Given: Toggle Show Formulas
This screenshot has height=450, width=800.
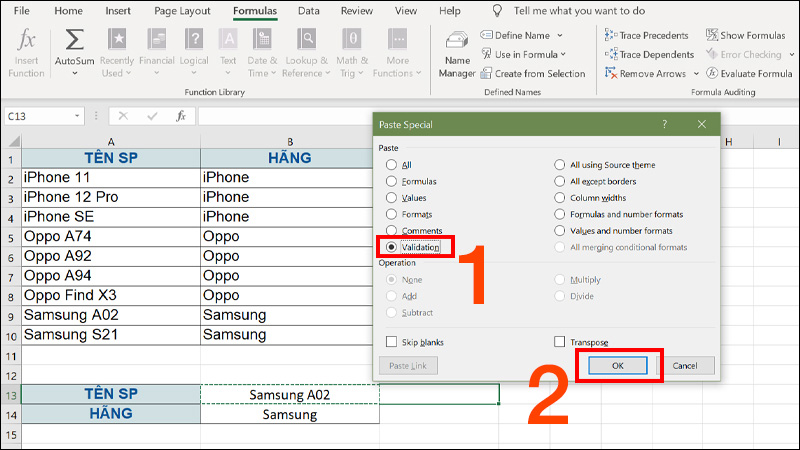Looking at the screenshot, I should point(745,35).
